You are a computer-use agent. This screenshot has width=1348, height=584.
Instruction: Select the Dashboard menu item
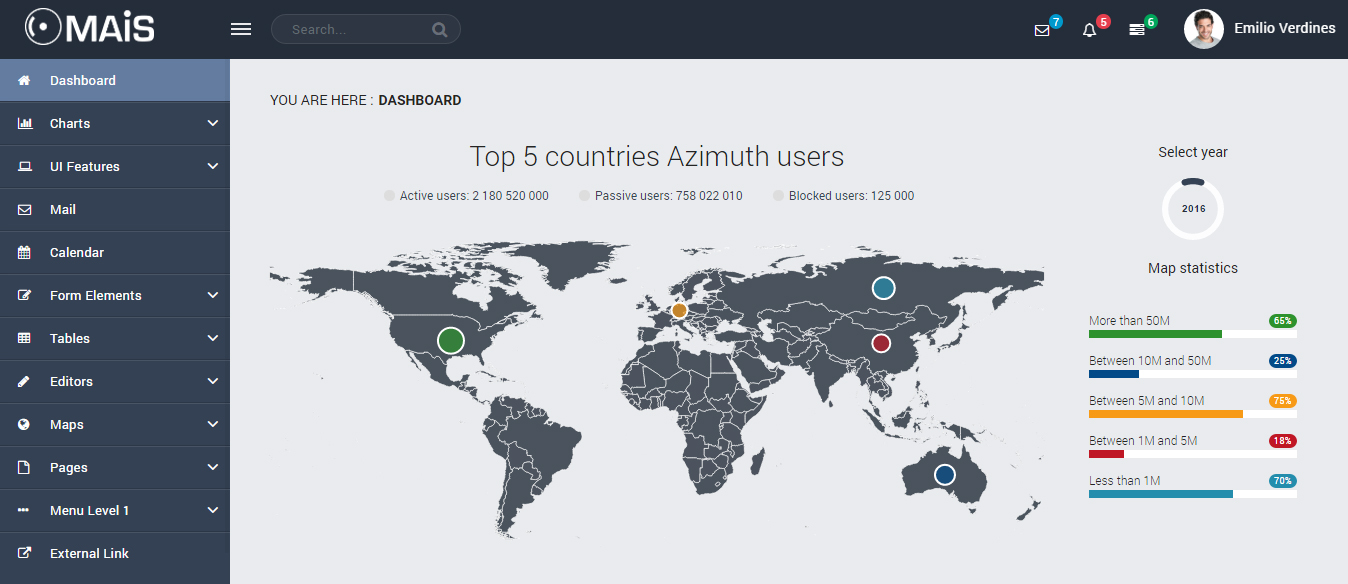[83, 81]
